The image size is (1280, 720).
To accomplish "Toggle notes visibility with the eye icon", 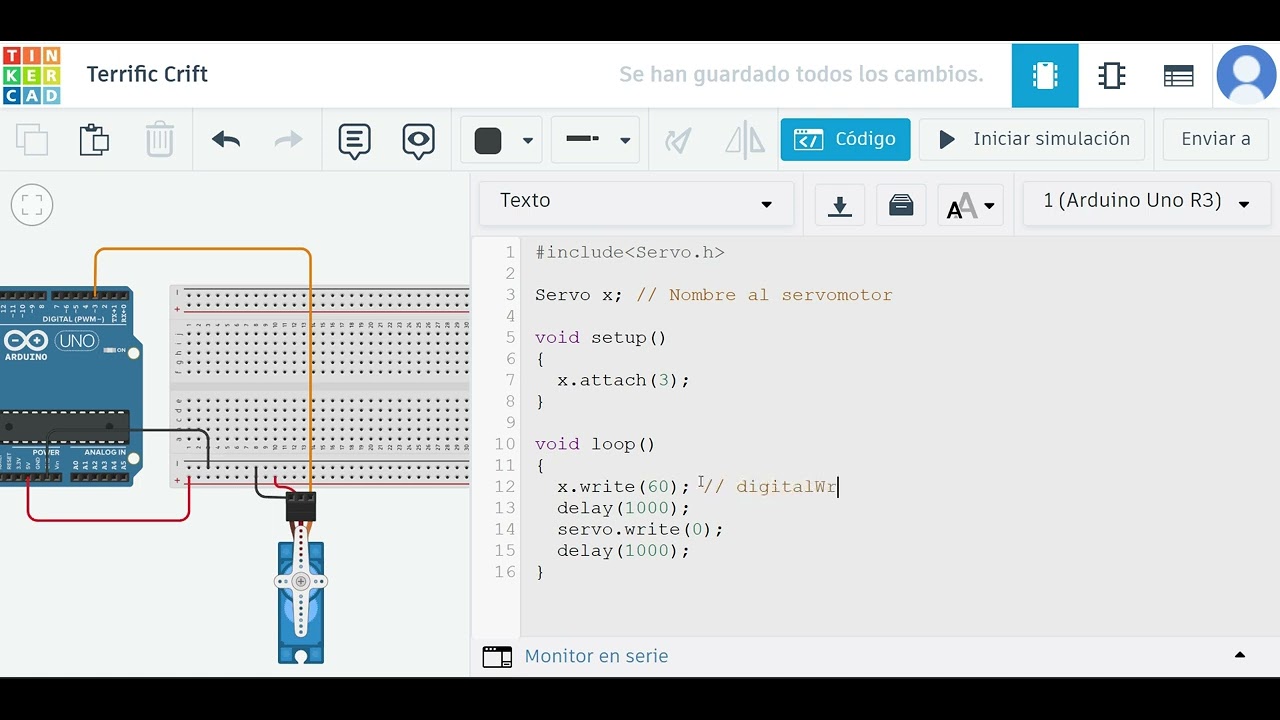I will pyautogui.click(x=418, y=141).
